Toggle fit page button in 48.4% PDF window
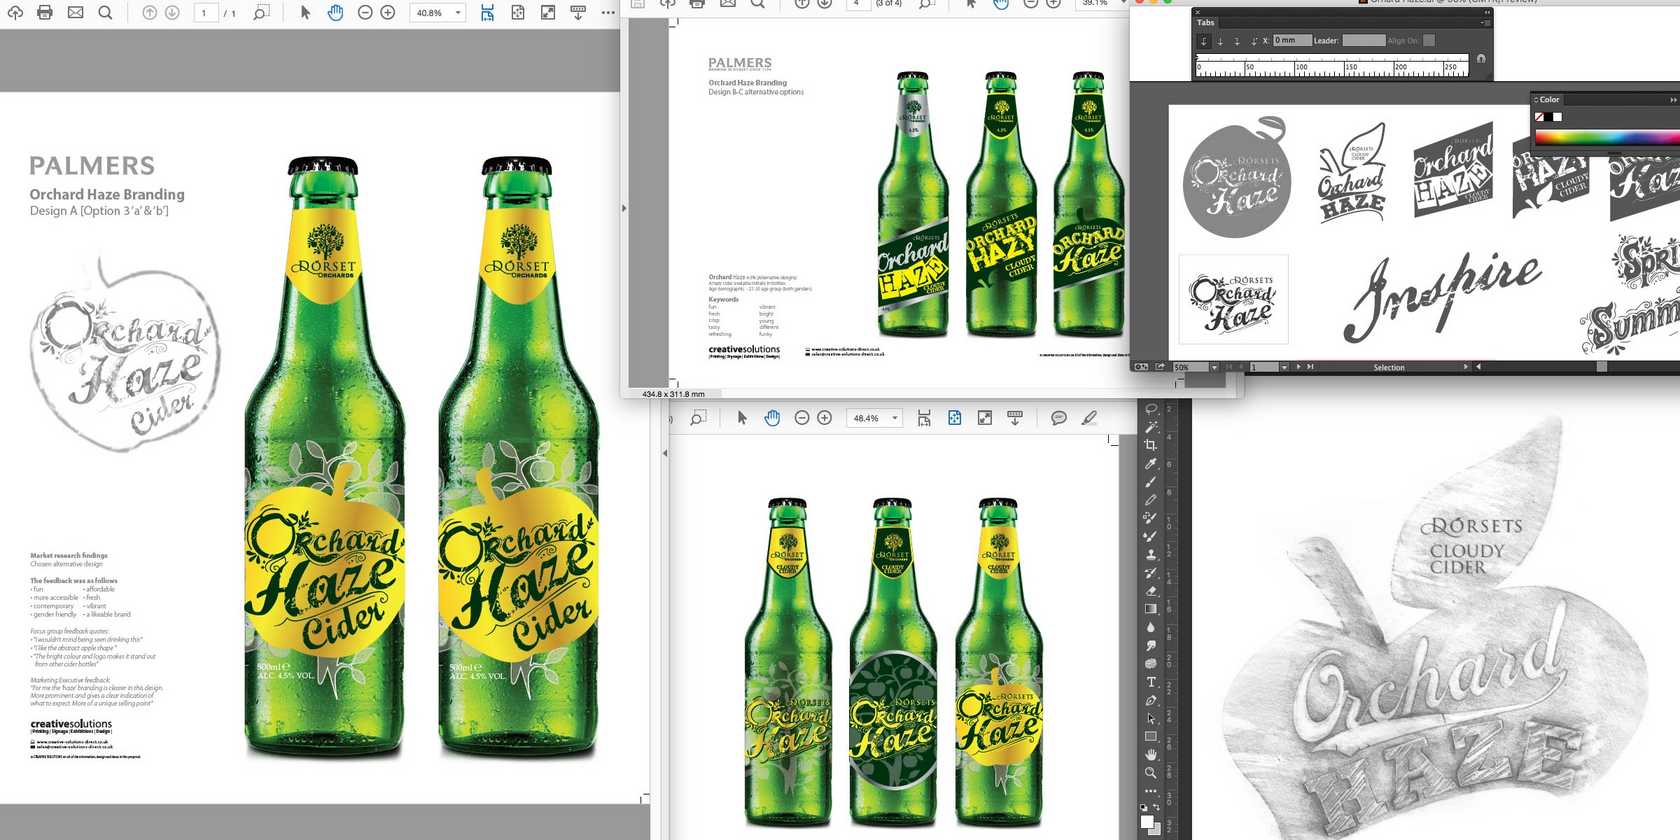 coord(954,418)
